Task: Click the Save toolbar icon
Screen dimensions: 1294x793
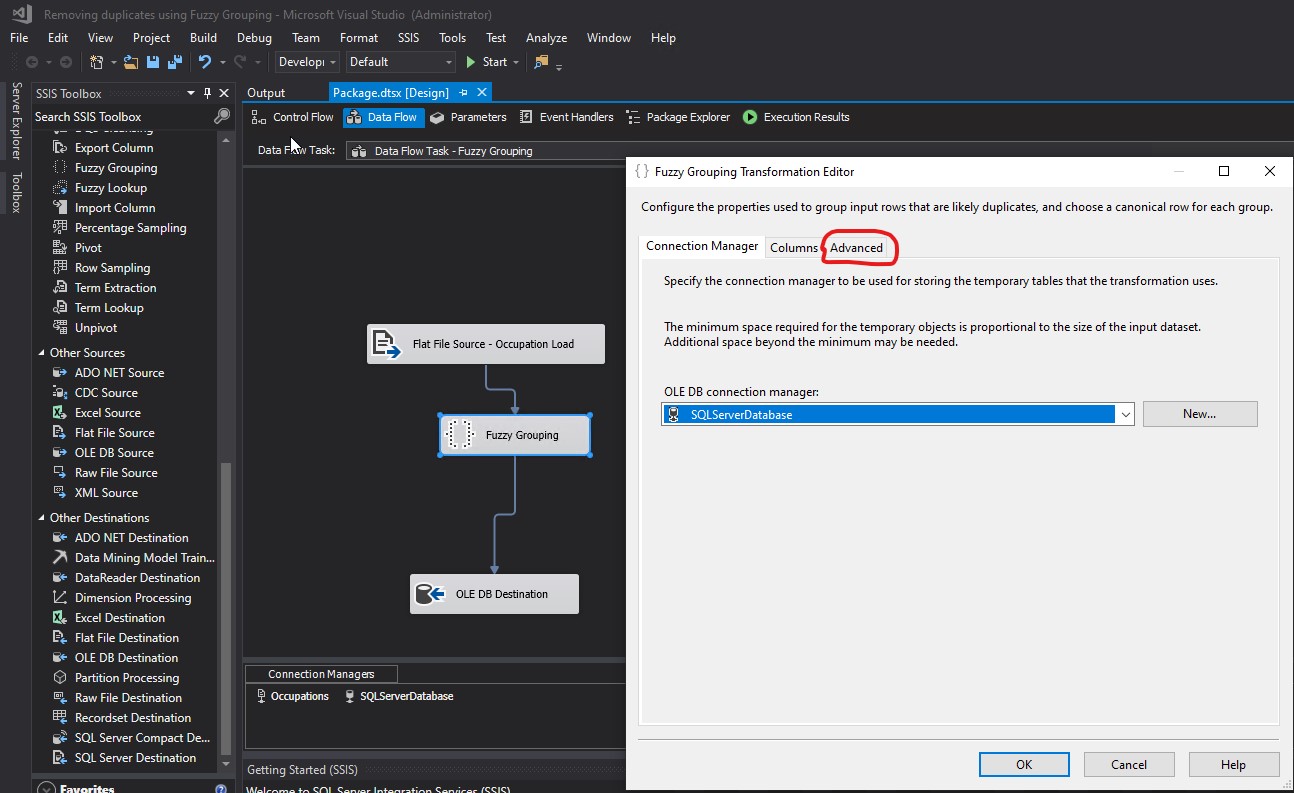Action: [153, 62]
